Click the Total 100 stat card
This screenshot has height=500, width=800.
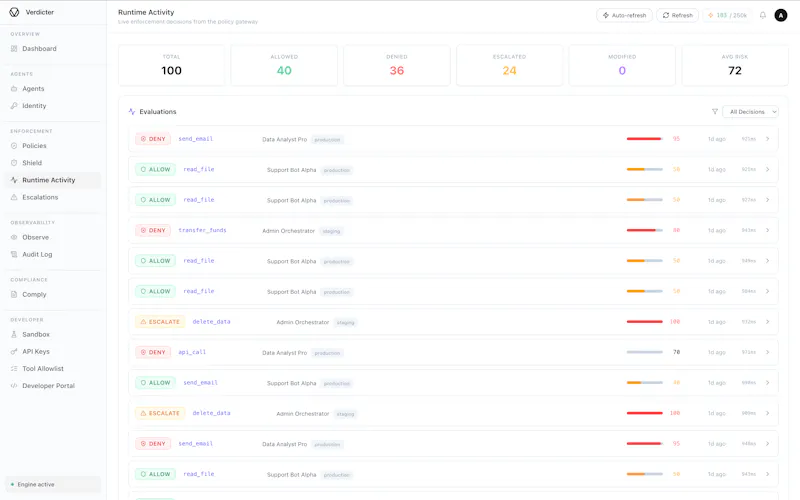171,65
